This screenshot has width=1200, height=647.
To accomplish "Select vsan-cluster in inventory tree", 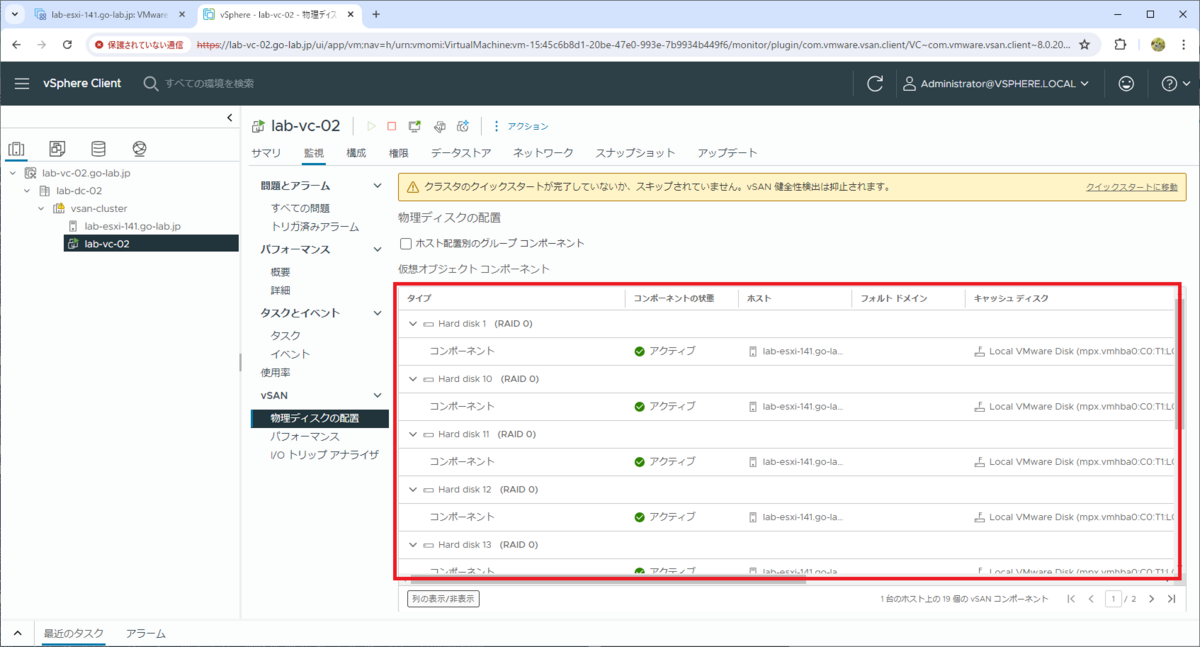I will [98, 208].
